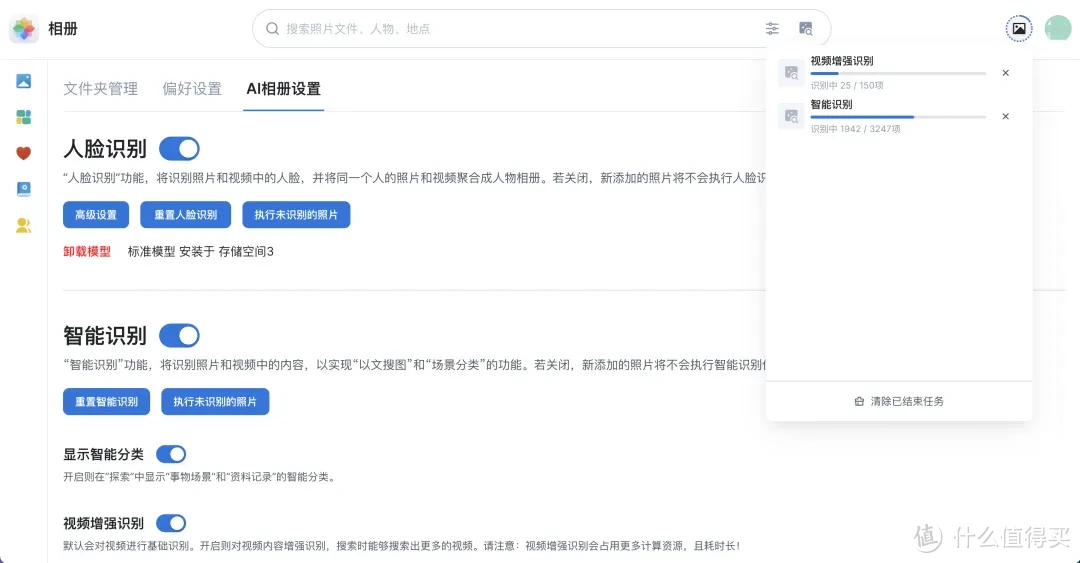Open the people icon in sidebar
The width and height of the screenshot is (1080, 563).
click(23, 225)
